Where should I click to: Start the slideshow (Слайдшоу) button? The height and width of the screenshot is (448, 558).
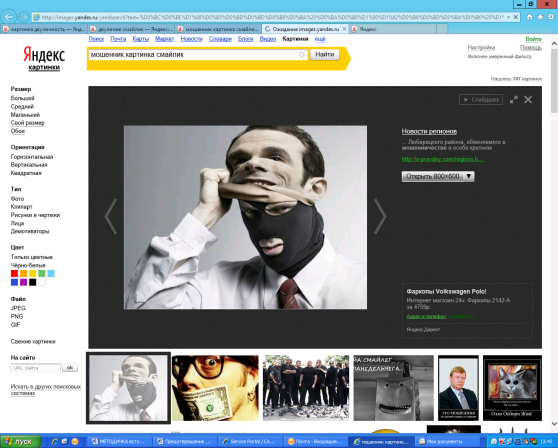click(481, 100)
